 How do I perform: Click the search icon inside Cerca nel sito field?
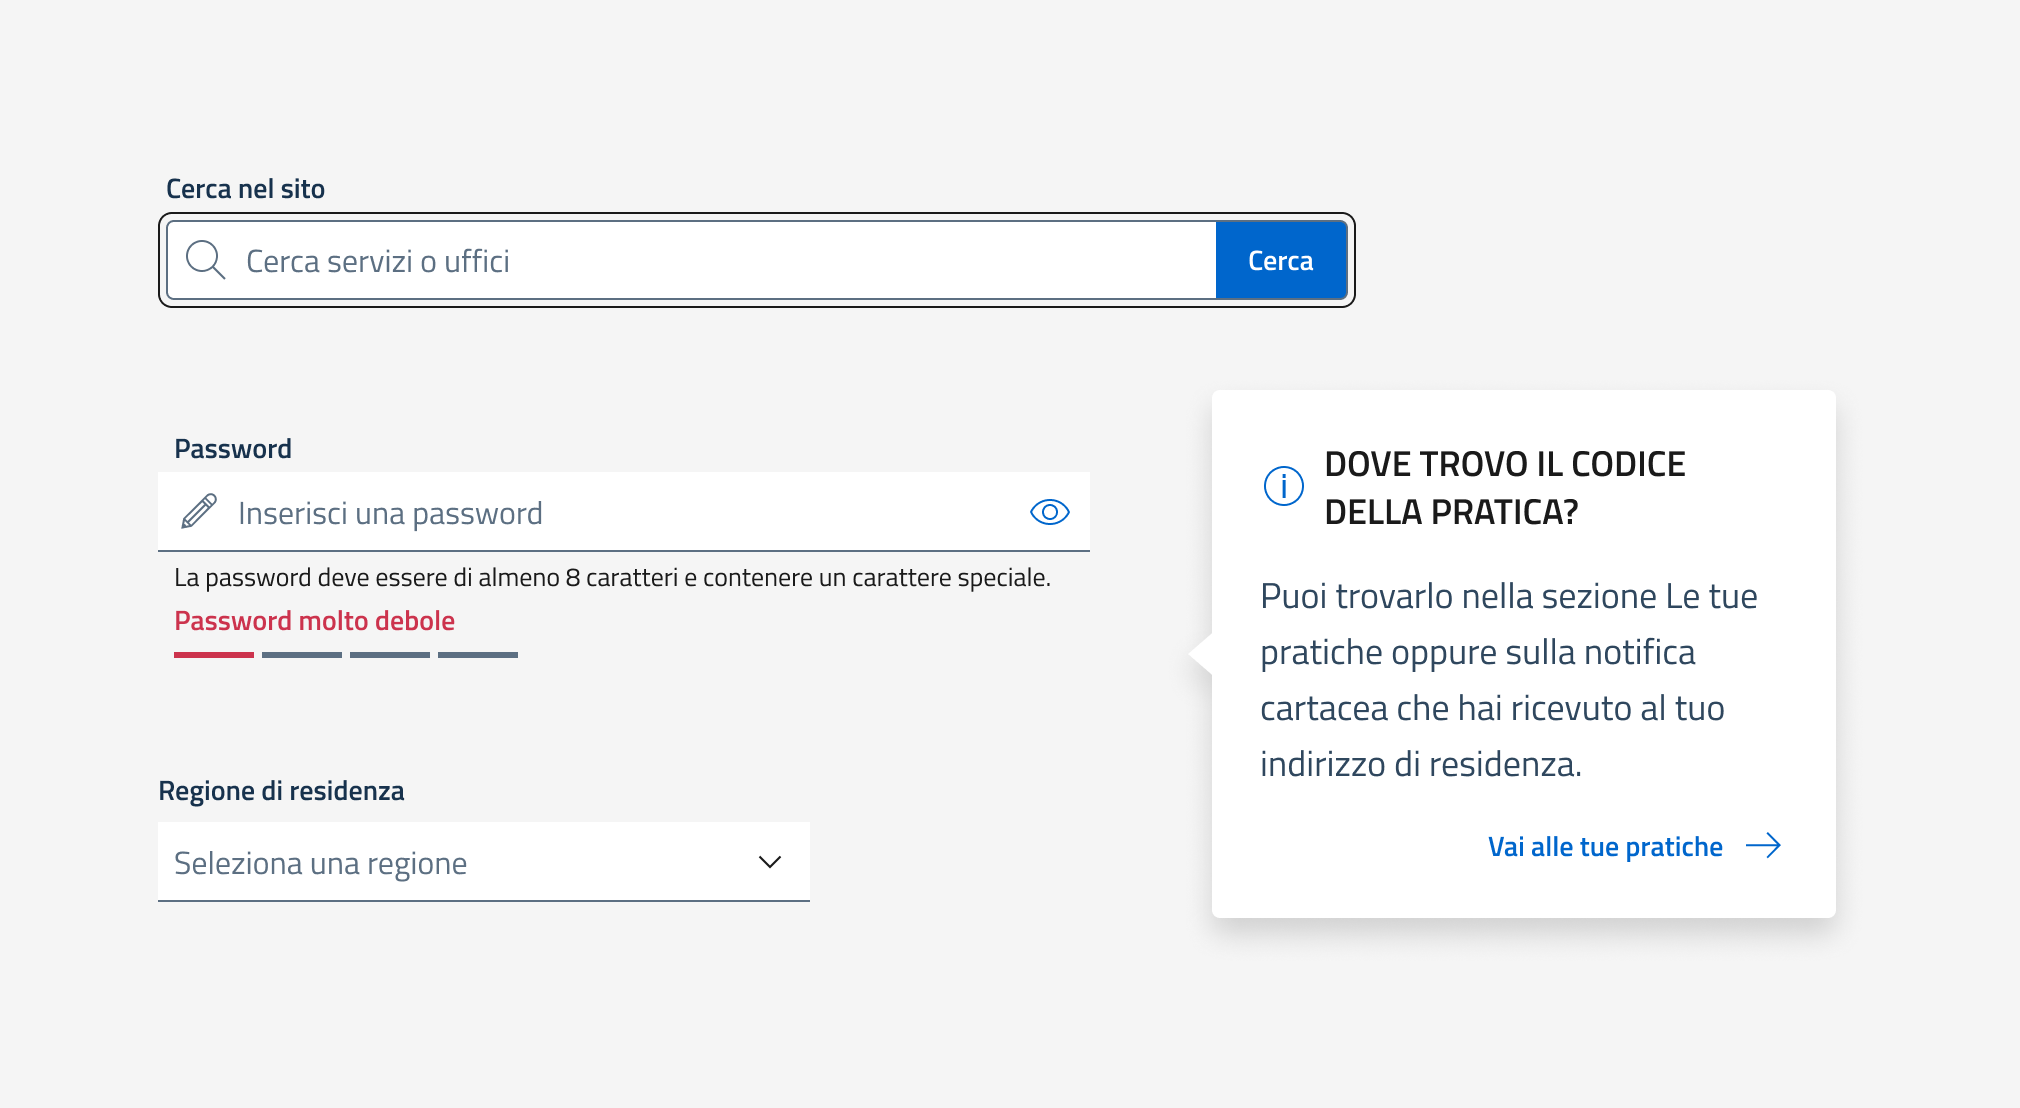(x=206, y=259)
